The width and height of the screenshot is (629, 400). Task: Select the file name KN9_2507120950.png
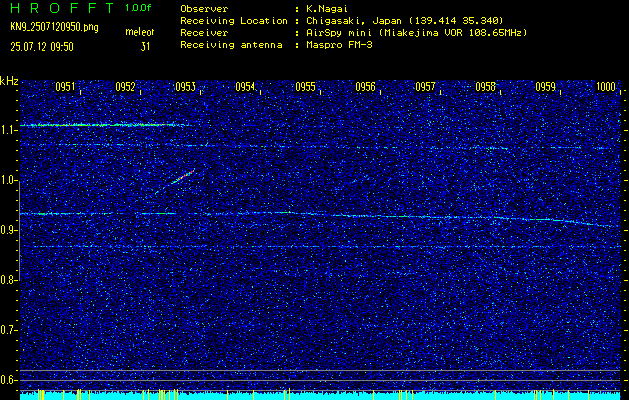tap(54, 28)
